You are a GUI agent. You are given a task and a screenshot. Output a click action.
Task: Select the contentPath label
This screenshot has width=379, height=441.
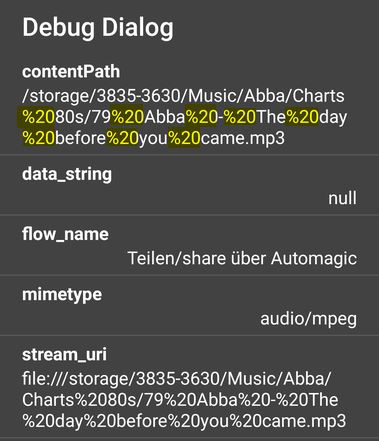[x=71, y=72]
